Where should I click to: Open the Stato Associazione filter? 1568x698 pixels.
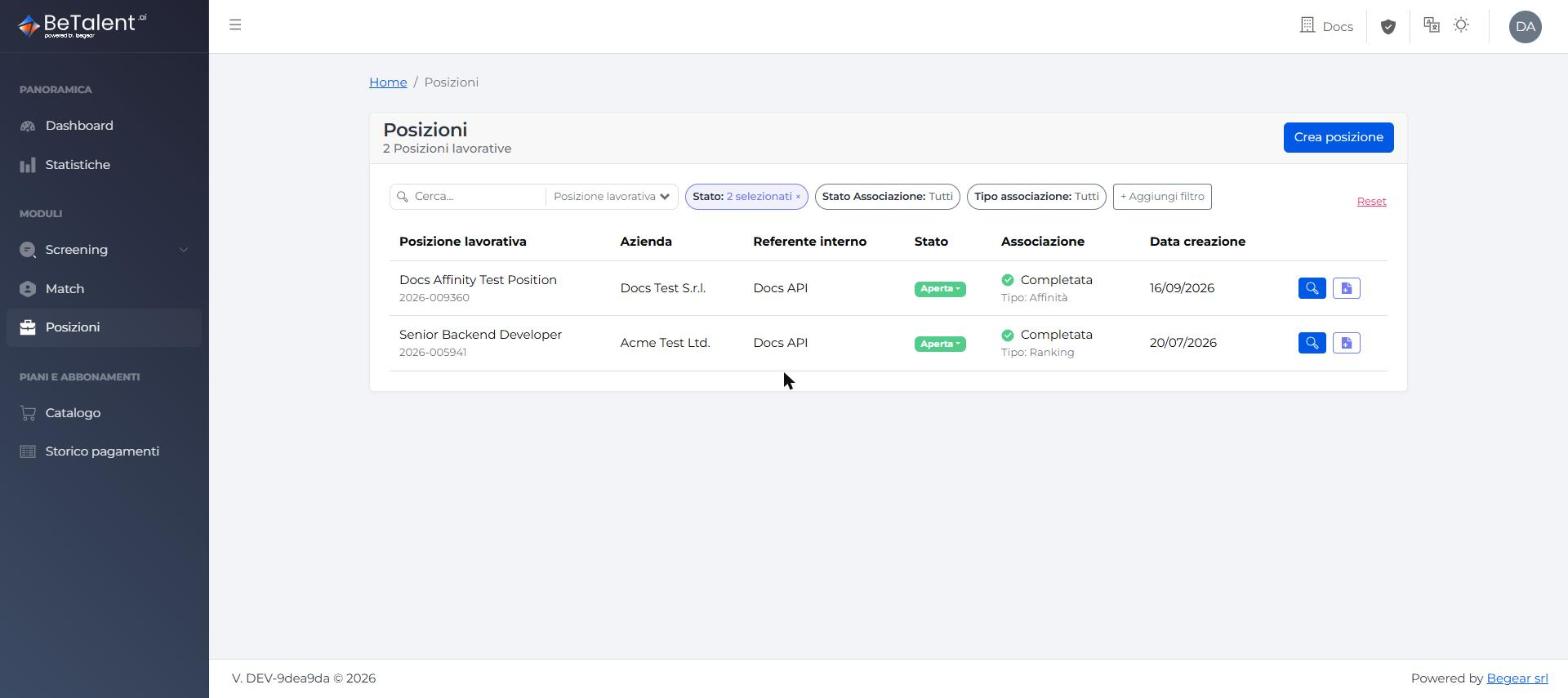[x=887, y=197]
